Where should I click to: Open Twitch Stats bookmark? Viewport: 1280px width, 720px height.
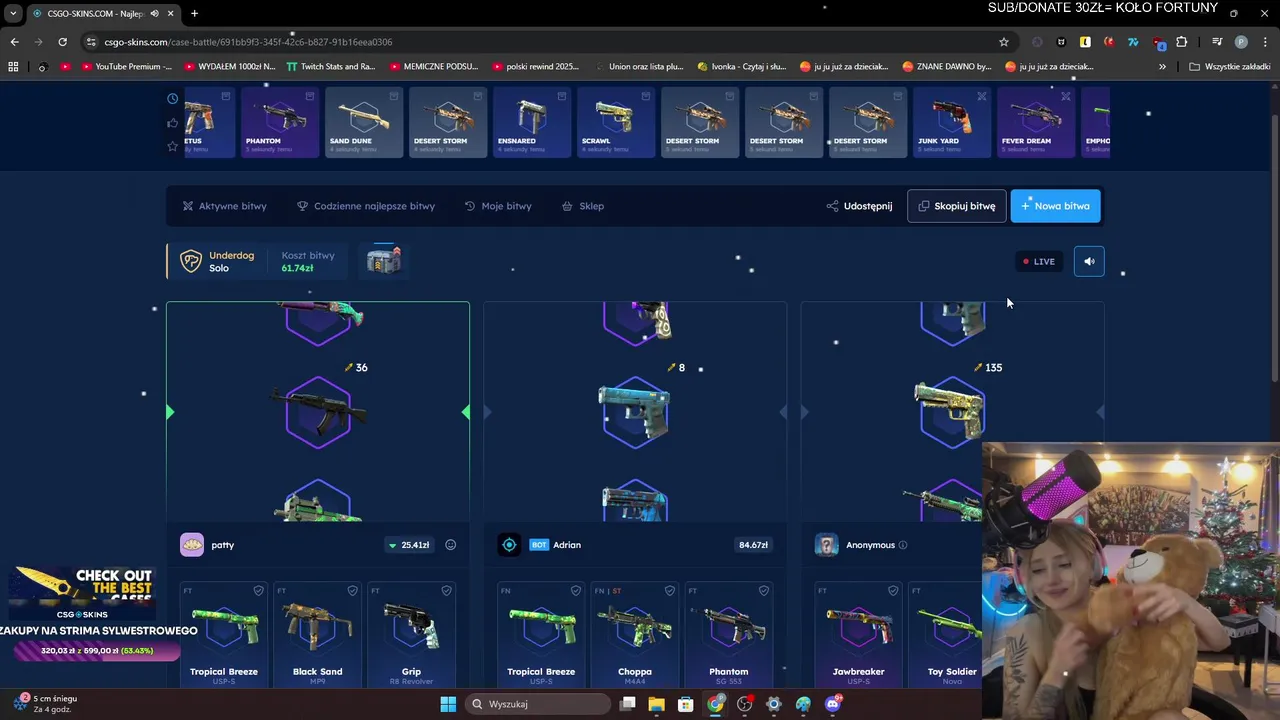point(330,67)
